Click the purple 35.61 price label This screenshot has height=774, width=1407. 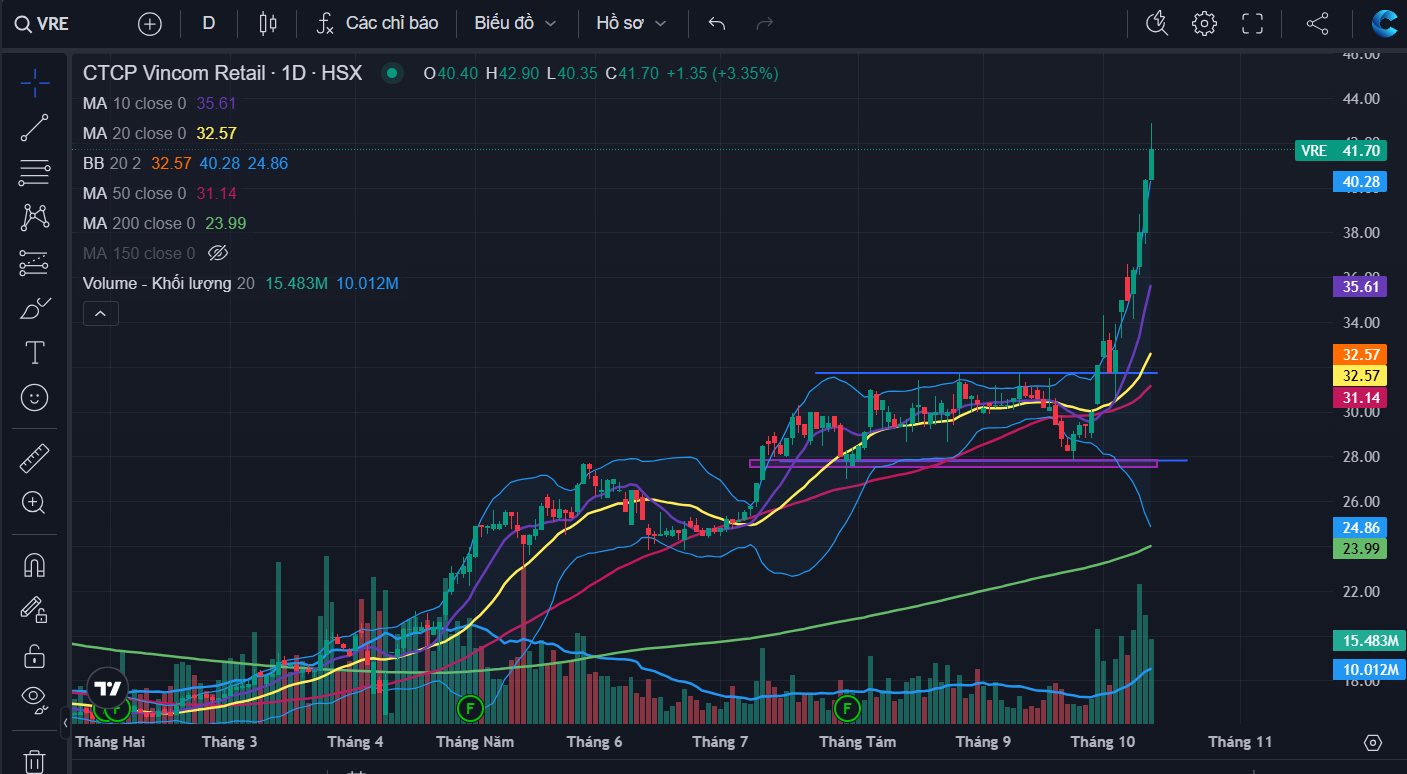(x=1360, y=286)
